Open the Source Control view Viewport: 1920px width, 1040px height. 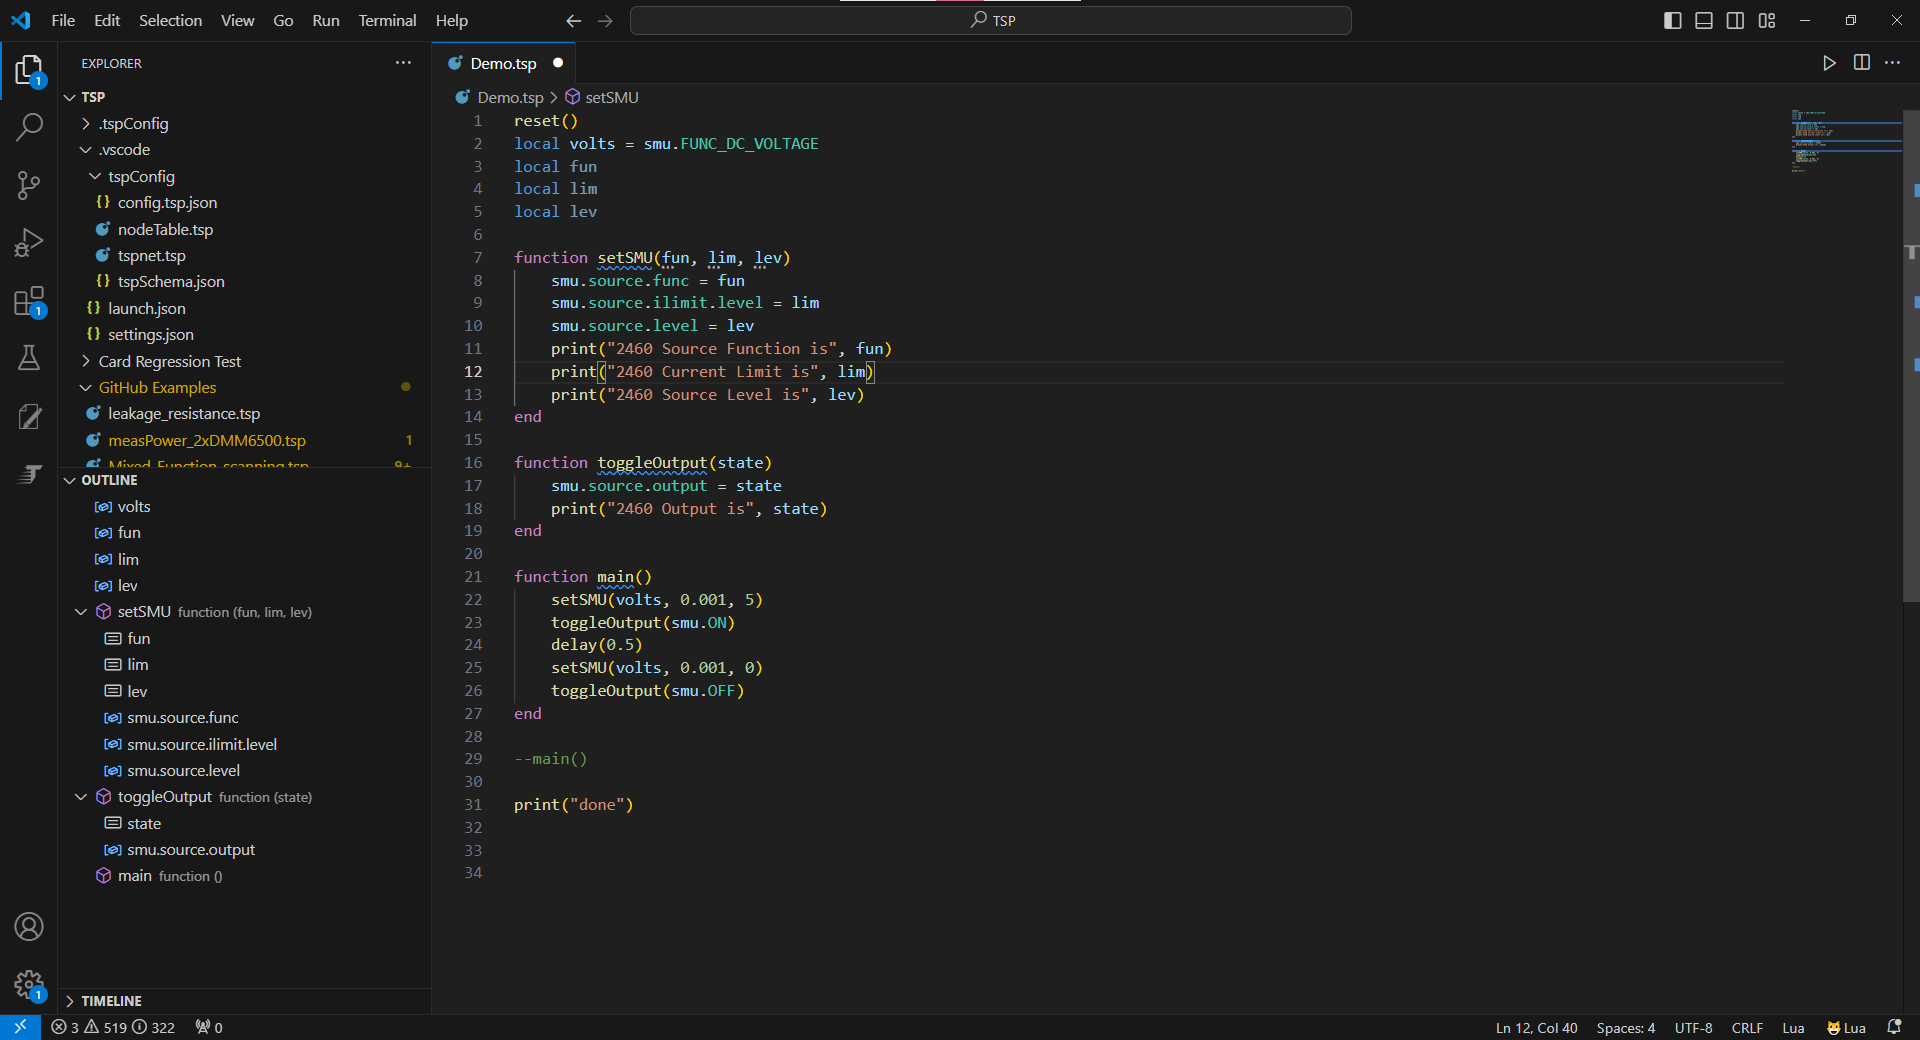coord(29,185)
